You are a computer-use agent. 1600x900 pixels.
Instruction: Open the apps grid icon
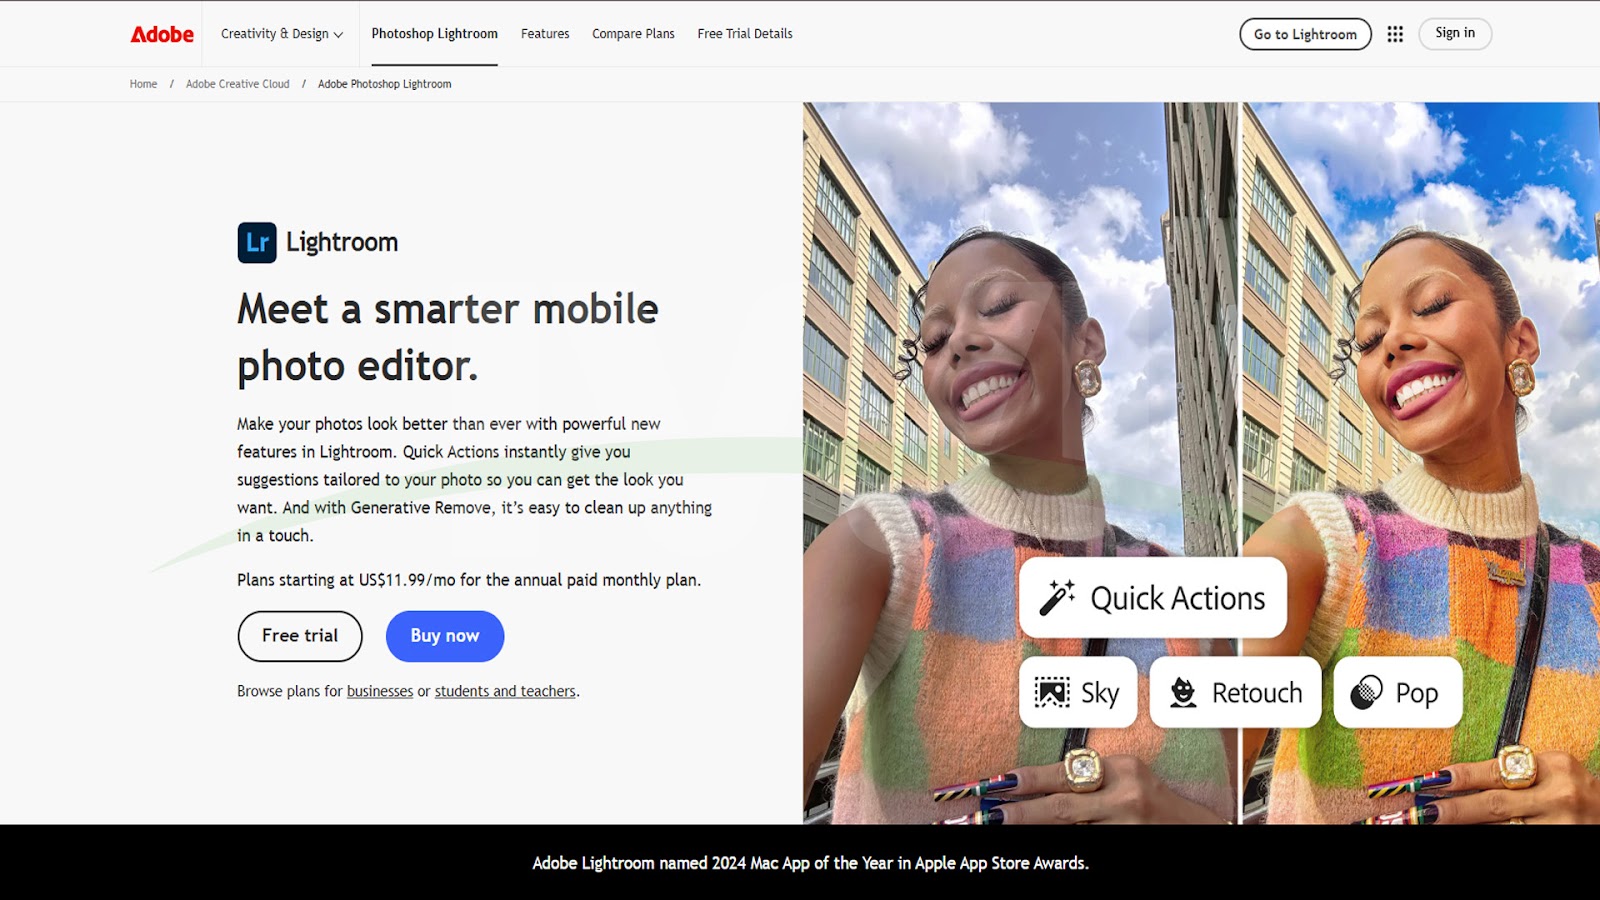pyautogui.click(x=1395, y=34)
